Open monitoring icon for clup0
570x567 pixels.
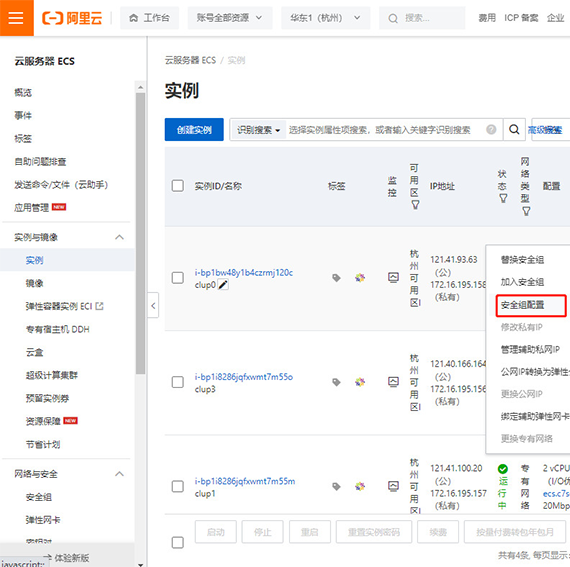pyautogui.click(x=393, y=278)
